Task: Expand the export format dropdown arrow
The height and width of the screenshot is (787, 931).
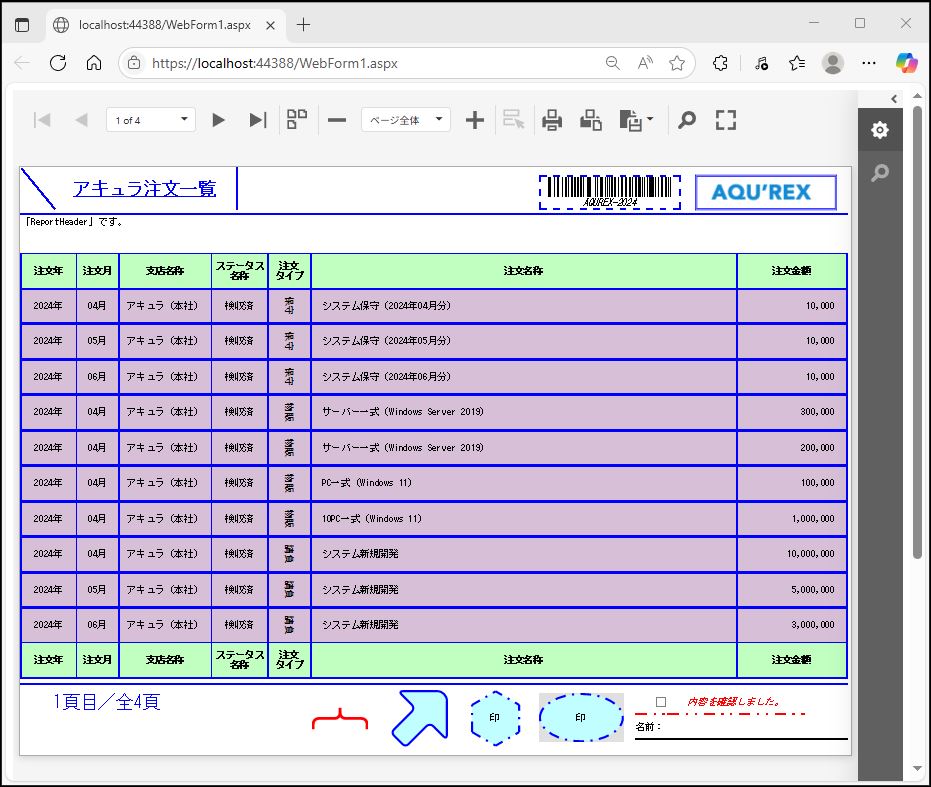Action: [650, 120]
